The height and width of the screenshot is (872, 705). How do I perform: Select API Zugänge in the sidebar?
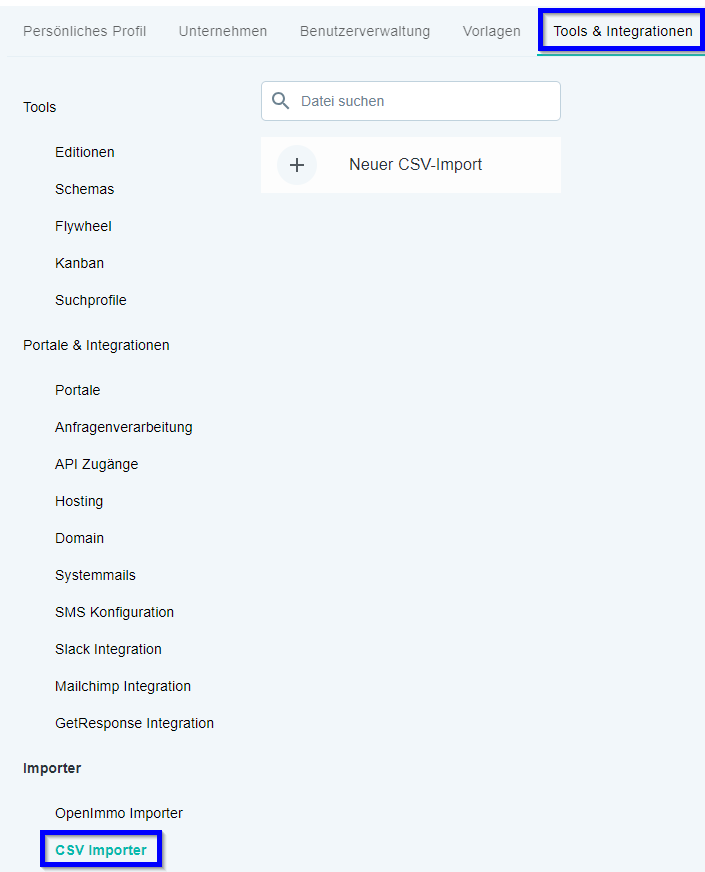coord(96,464)
